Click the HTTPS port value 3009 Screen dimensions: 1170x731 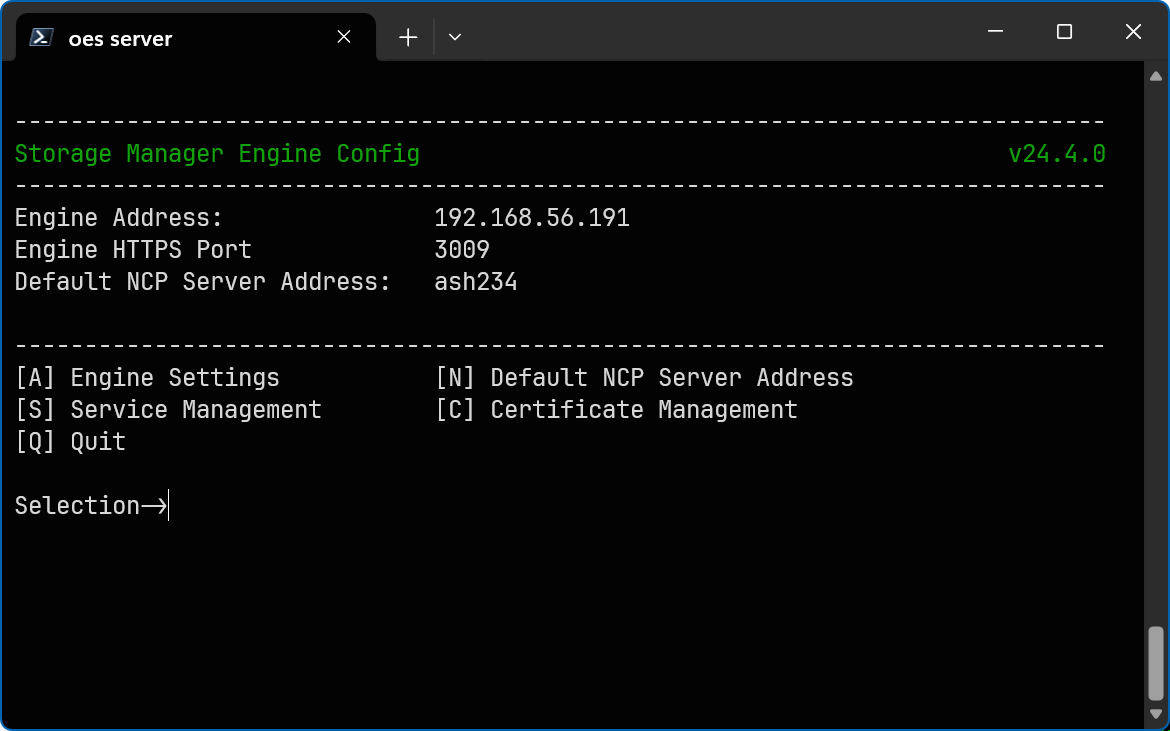(461, 250)
